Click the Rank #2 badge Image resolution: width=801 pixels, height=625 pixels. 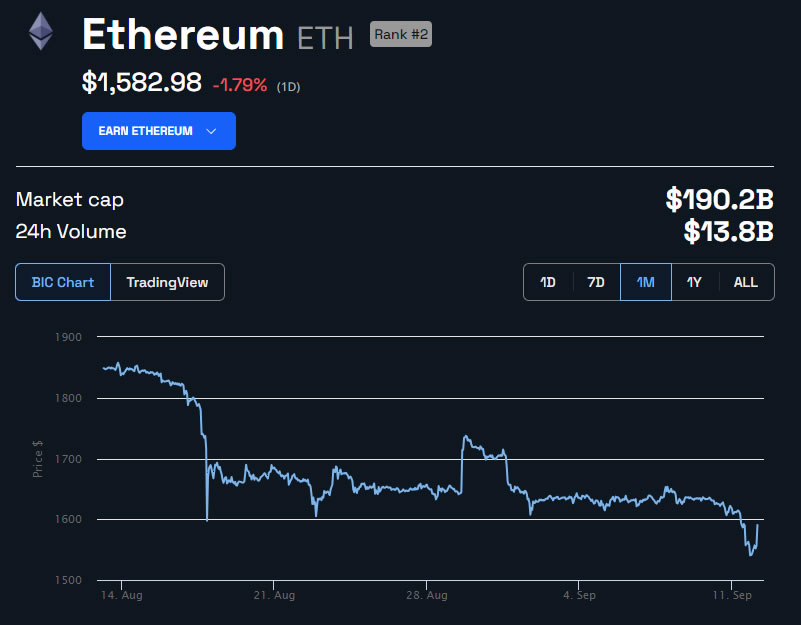[401, 34]
